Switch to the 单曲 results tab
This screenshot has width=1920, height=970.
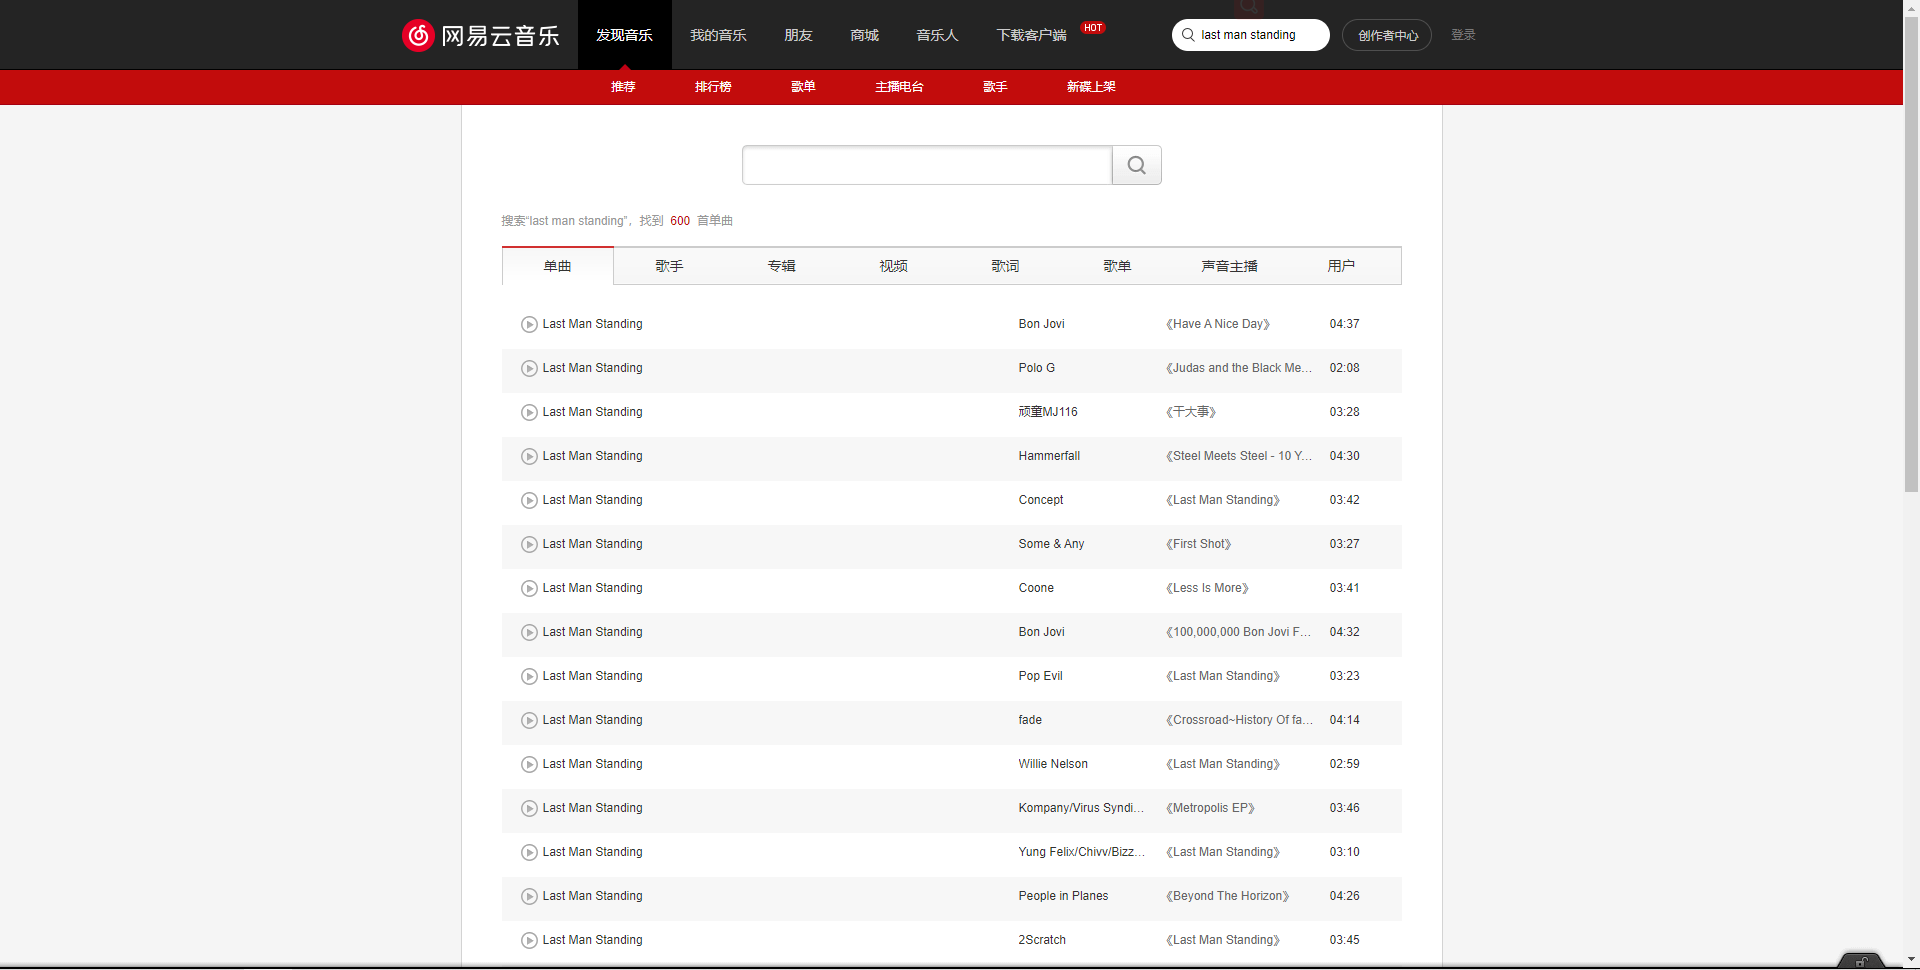(x=557, y=266)
